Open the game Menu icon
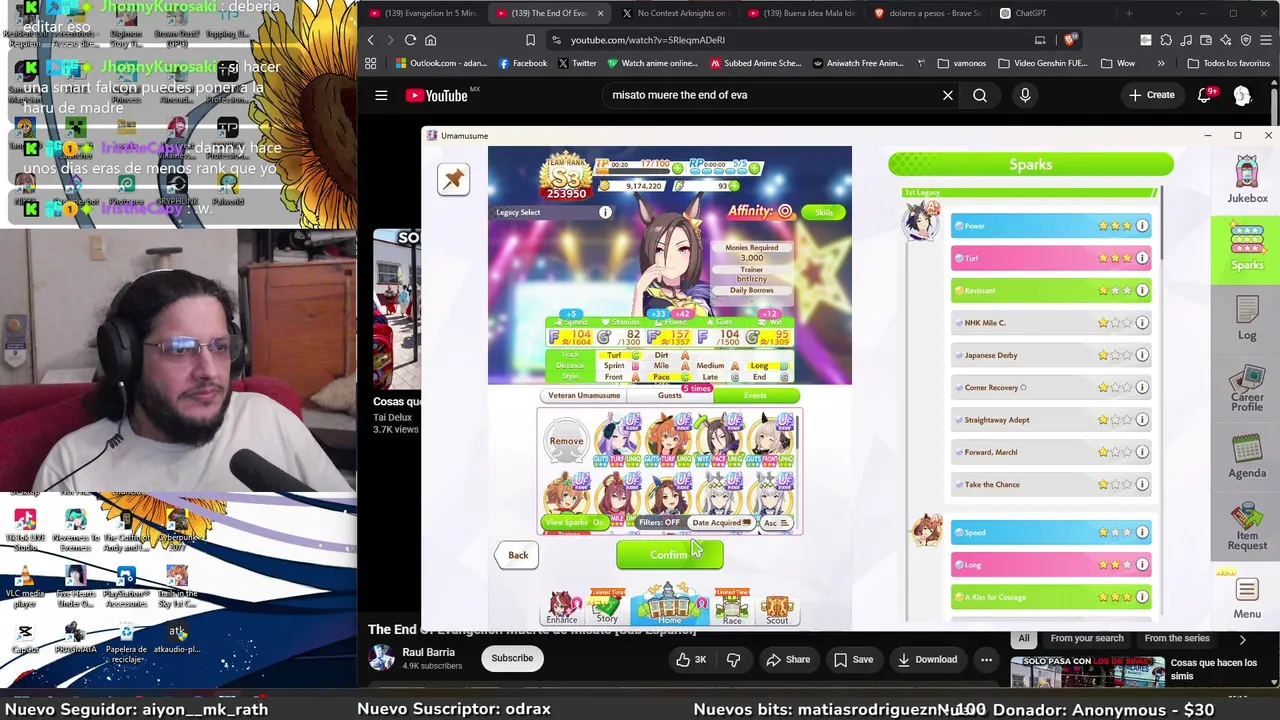Viewport: 1280px width, 720px height. click(x=1247, y=598)
